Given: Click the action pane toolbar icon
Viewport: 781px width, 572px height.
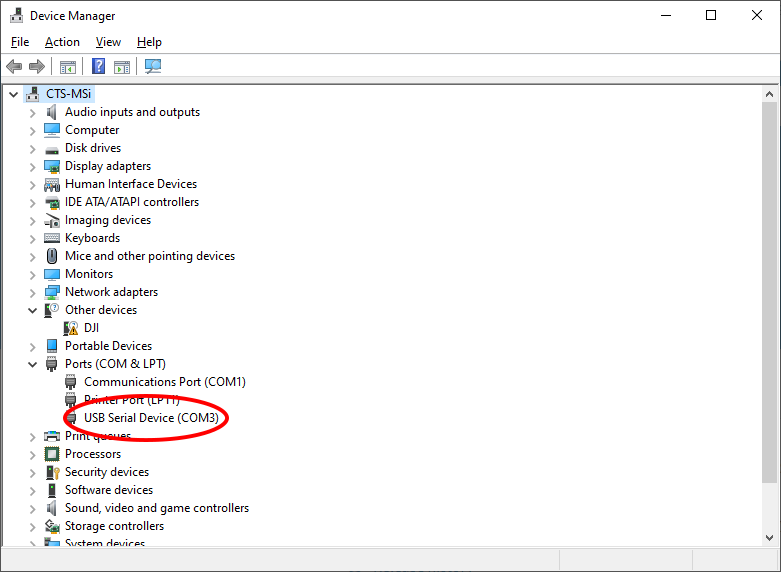Looking at the screenshot, I should tap(122, 66).
